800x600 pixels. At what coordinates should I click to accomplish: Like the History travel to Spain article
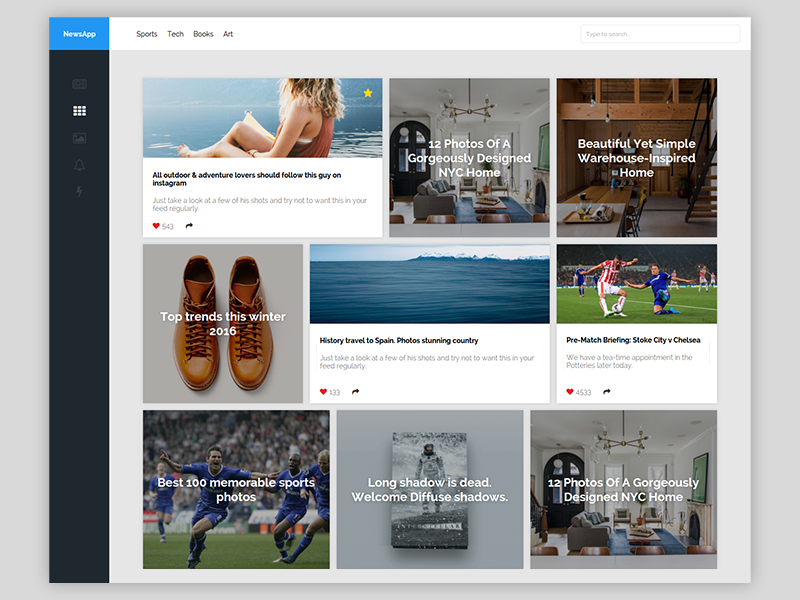point(323,392)
